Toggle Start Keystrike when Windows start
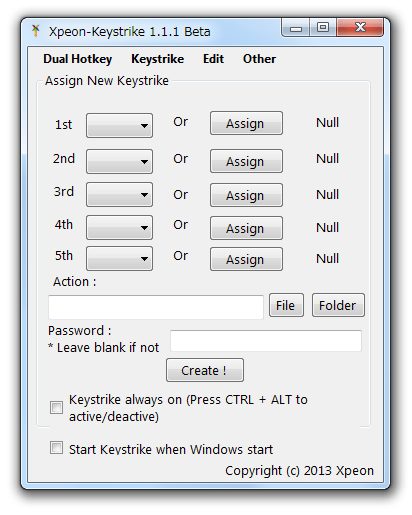 click(x=56, y=448)
